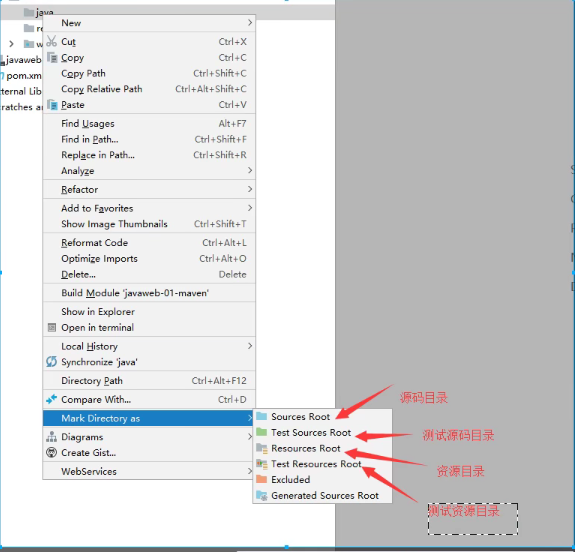Expand the Analyze submenu arrow

pos(250,170)
